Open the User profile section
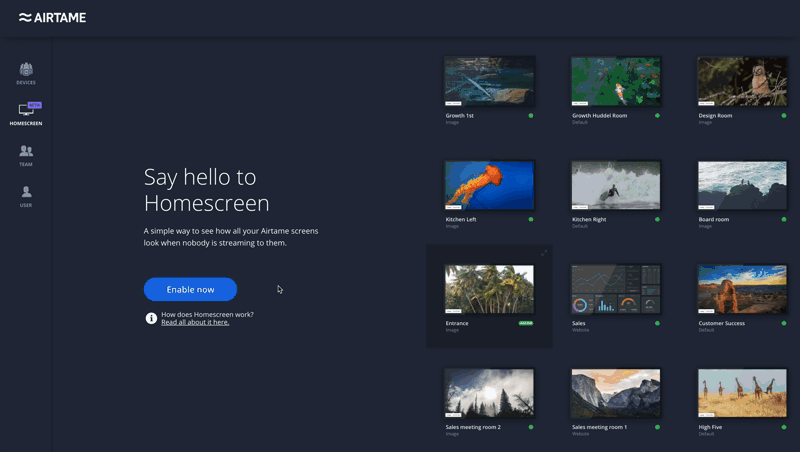800x452 pixels. (x=26, y=195)
